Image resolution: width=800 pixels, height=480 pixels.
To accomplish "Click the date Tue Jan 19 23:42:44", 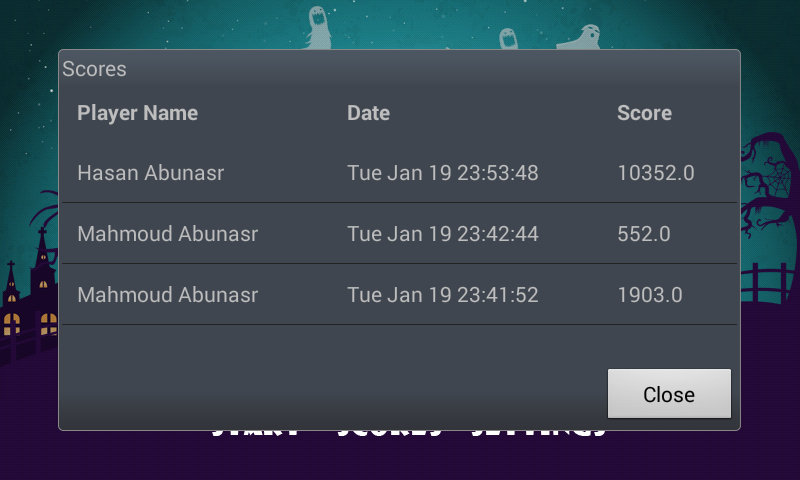I will point(443,234).
